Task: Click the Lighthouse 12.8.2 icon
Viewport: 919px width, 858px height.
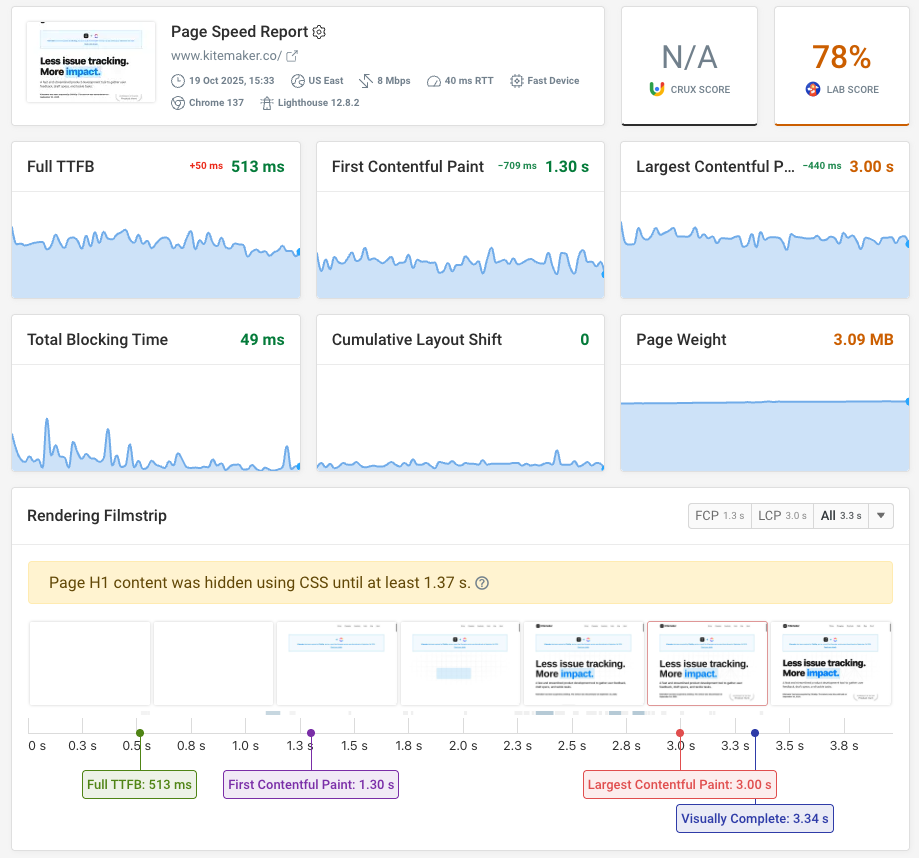Action: [x=268, y=102]
